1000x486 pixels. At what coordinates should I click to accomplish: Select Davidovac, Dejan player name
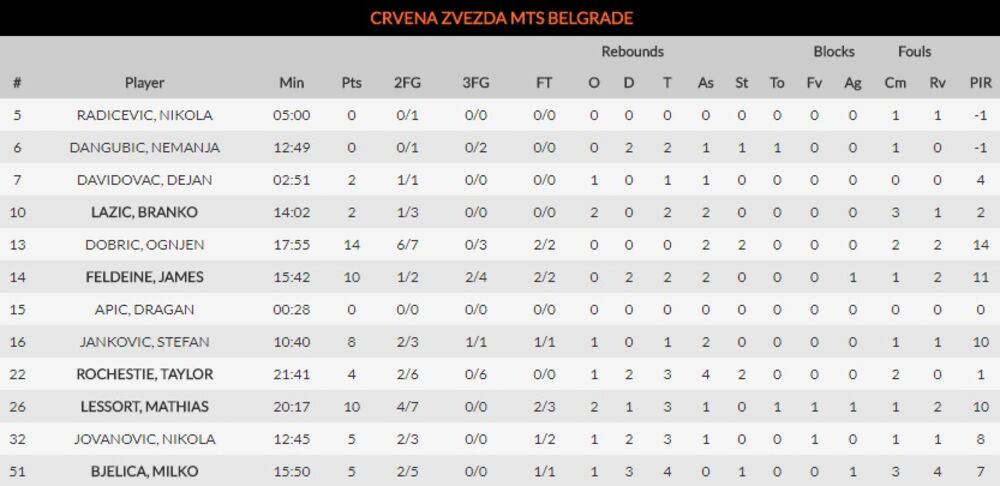[x=145, y=180]
